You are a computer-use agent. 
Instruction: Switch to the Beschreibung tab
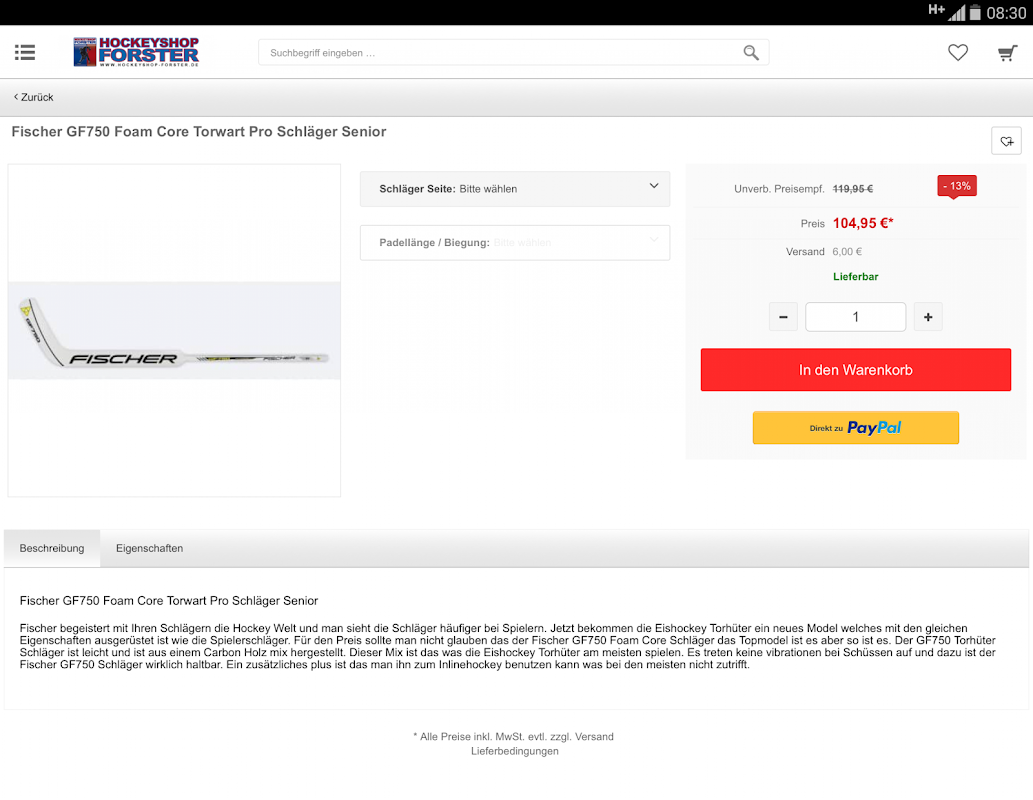pos(52,548)
